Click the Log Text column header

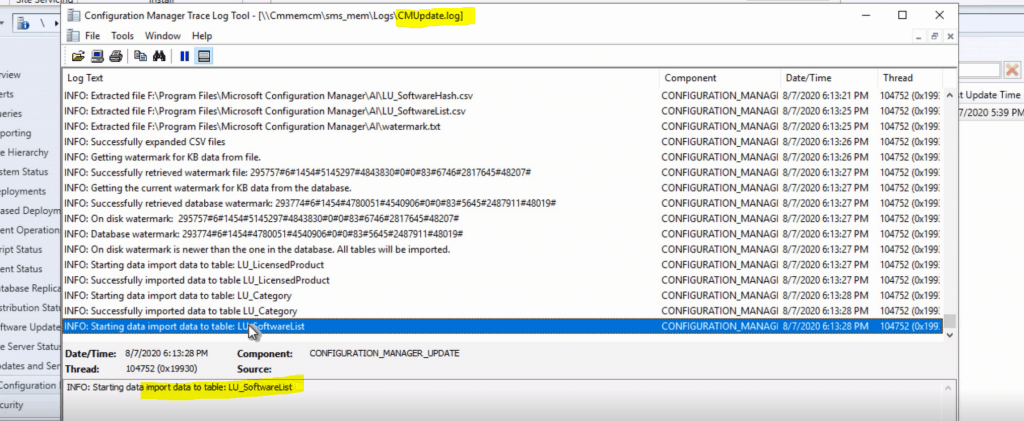point(360,78)
